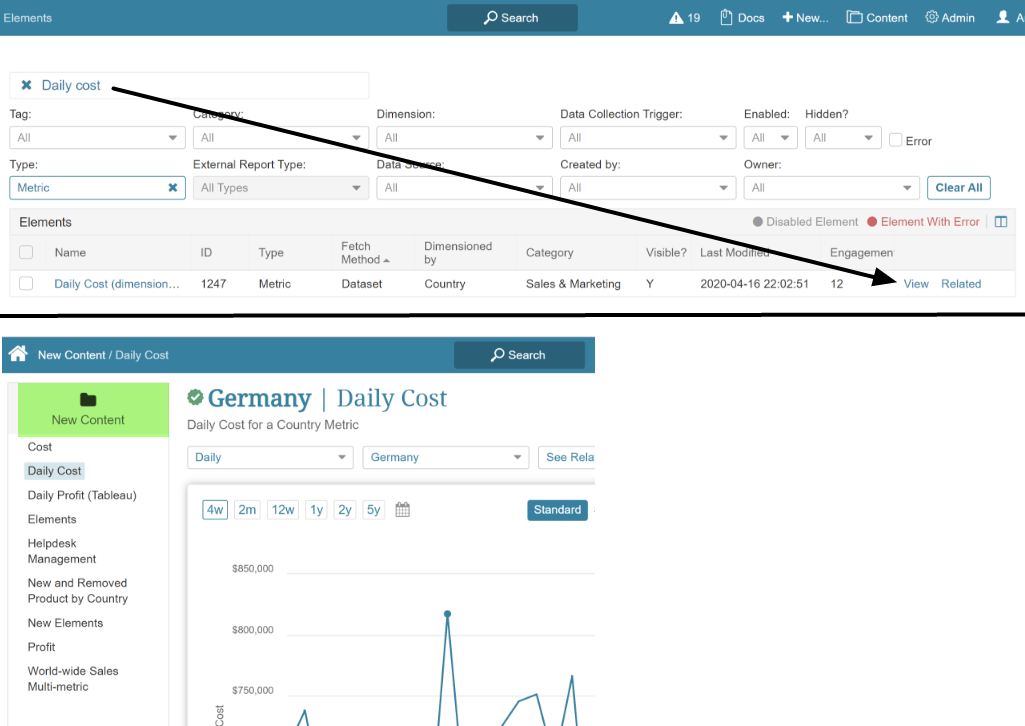Select Cost in the sidebar
This screenshot has width=1025, height=726.
click(x=39, y=447)
